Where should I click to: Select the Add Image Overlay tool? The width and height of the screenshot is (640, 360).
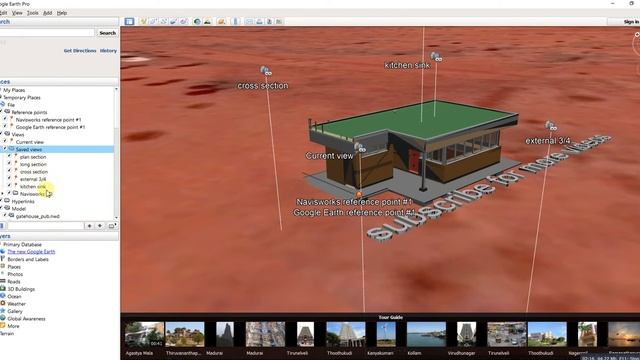(x=173, y=21)
